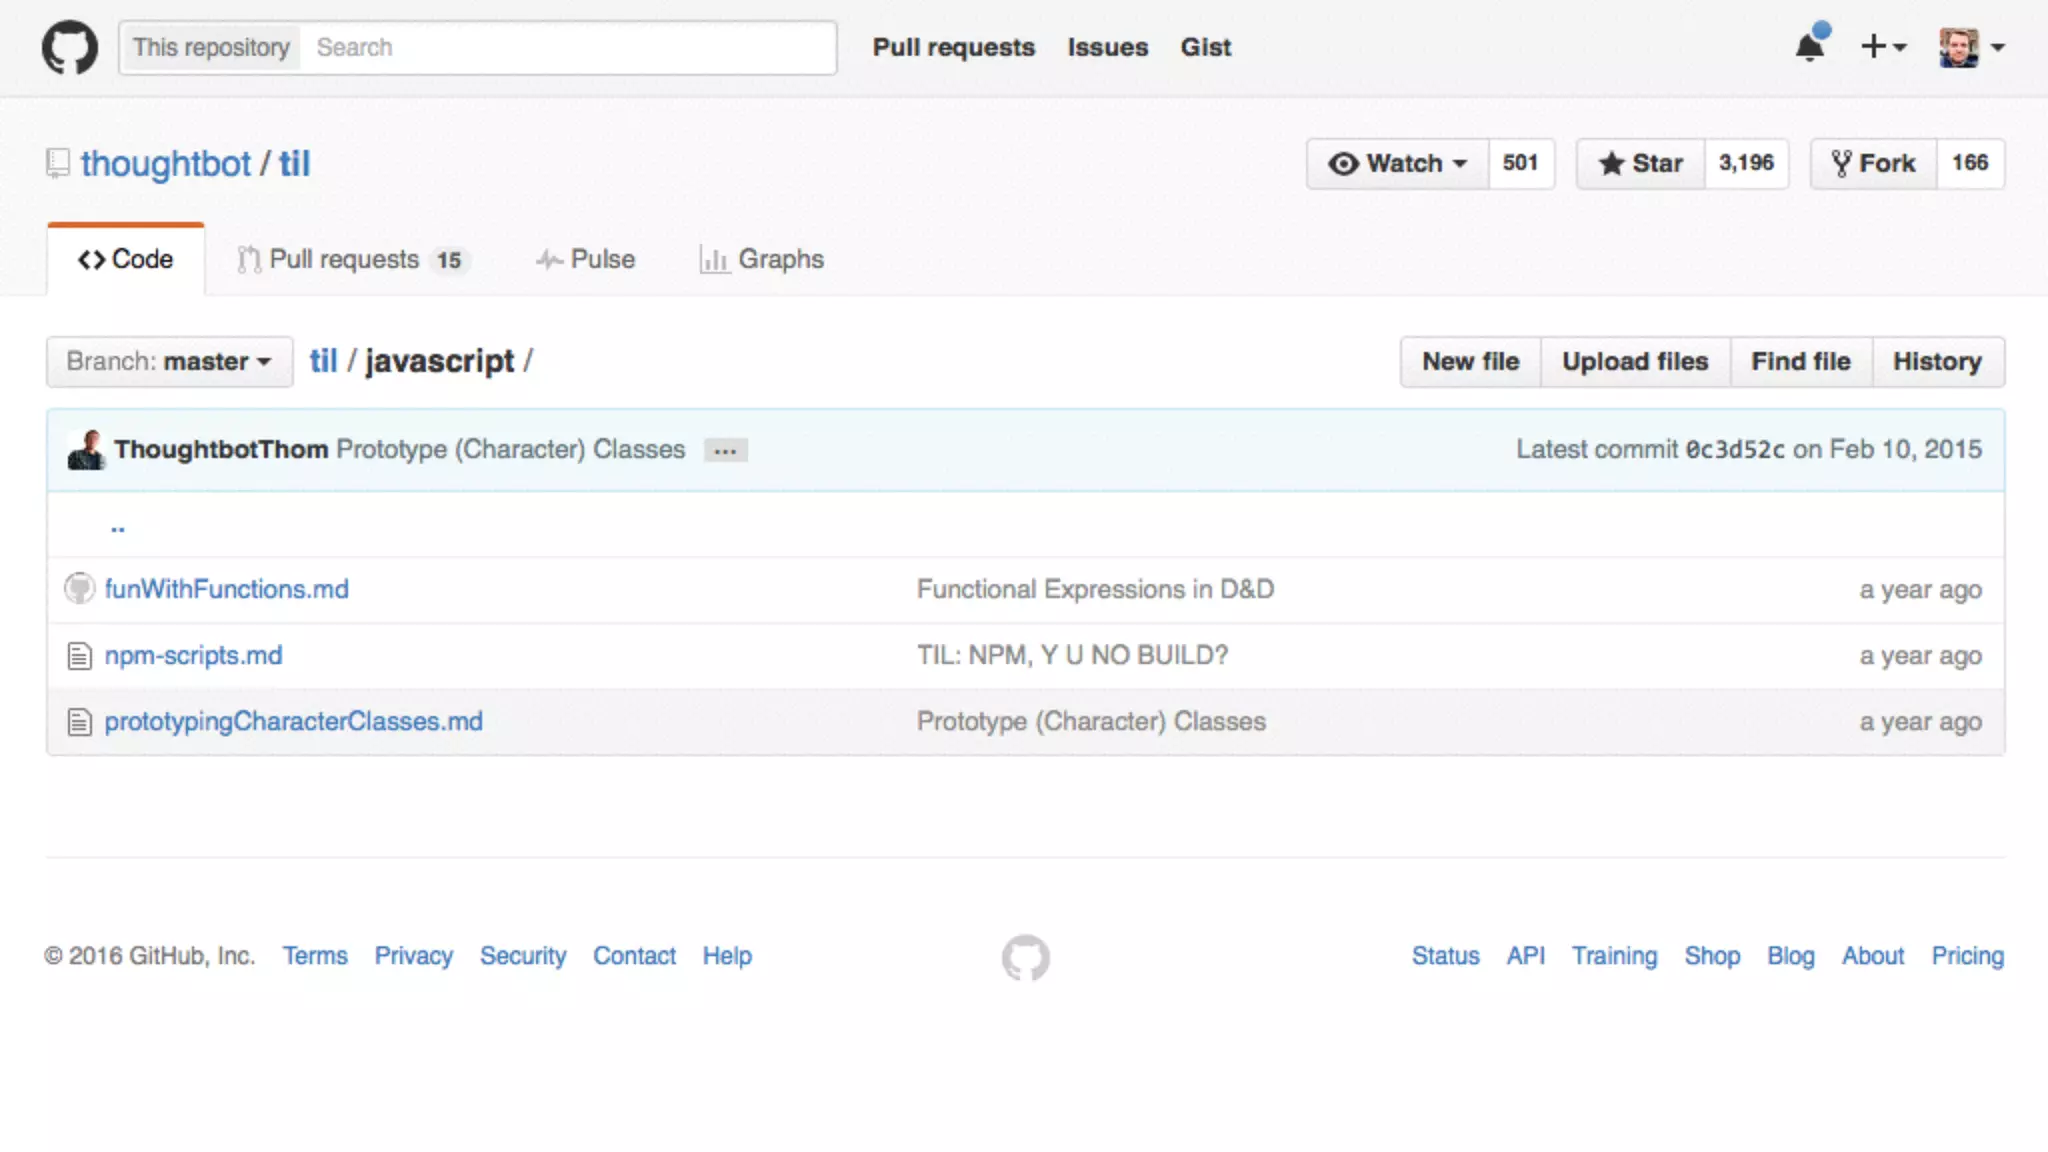This screenshot has width=2048, height=1152.
Task: Click ThoughtbotThom's avatar in commit bar
Action: click(86, 450)
